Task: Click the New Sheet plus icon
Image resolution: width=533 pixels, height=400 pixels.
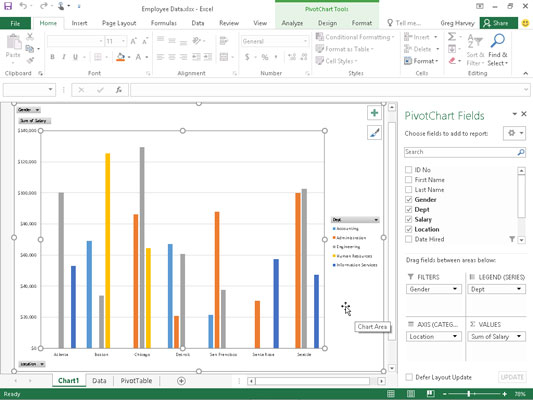Action: 182,381
